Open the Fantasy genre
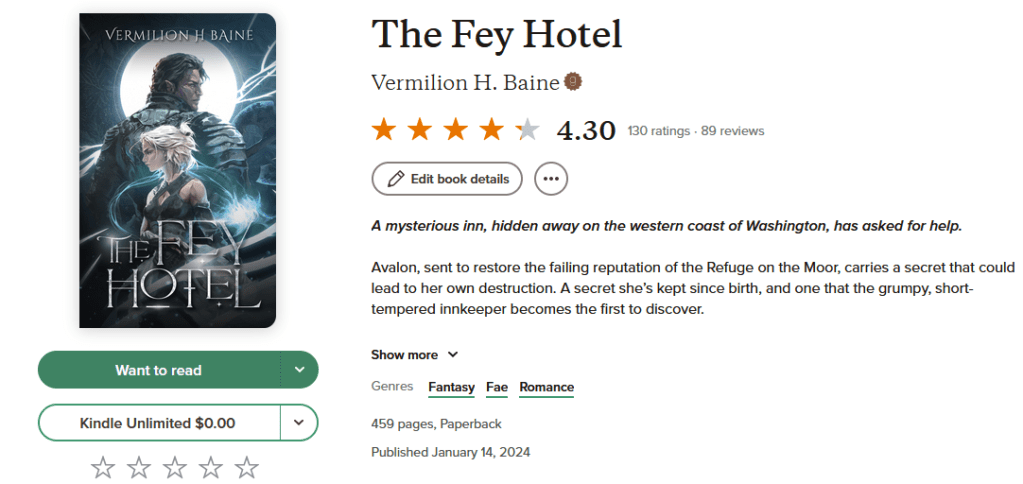 pos(451,388)
